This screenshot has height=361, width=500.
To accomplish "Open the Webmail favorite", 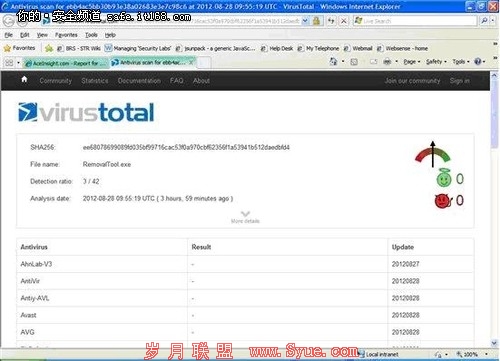I will point(358,48).
